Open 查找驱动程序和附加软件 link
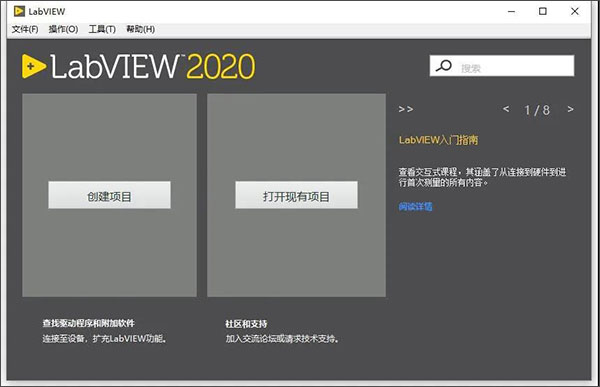This screenshot has height=387, width=600. coord(88,323)
